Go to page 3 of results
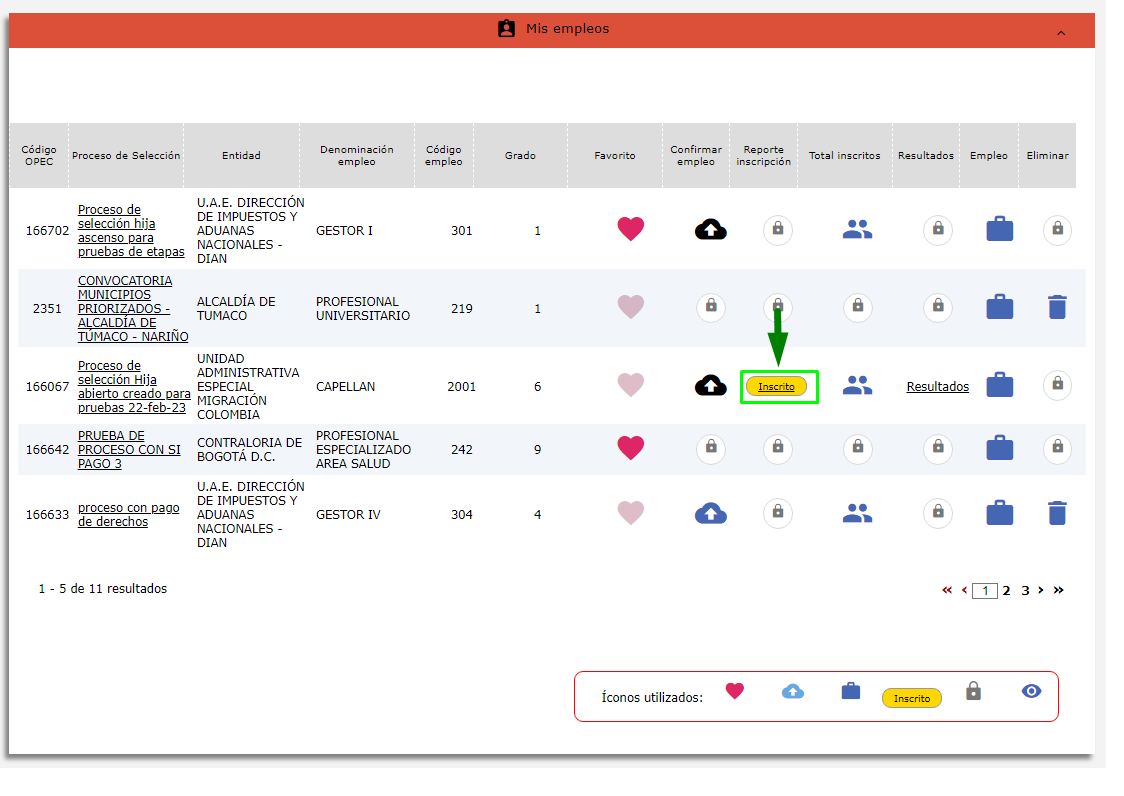1124x796 pixels. pos(1025,591)
